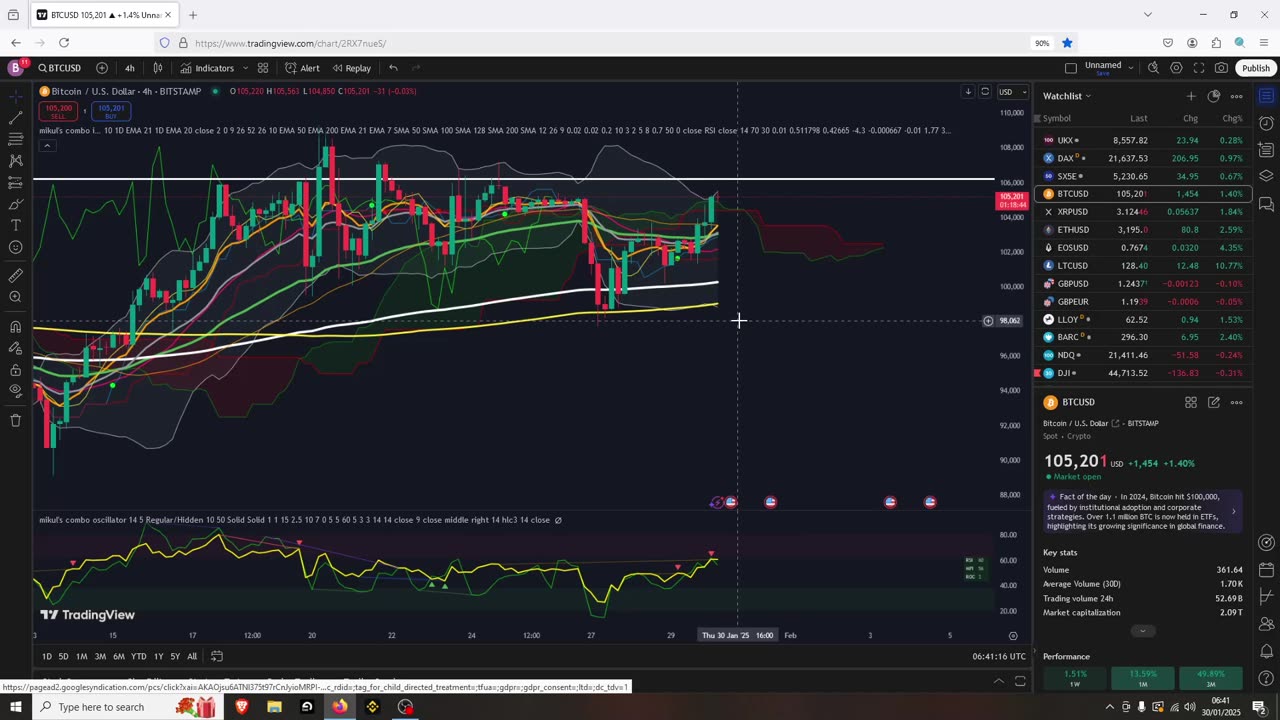The height and width of the screenshot is (720, 1280).
Task: Reload page in Firefox
Action: (64, 43)
